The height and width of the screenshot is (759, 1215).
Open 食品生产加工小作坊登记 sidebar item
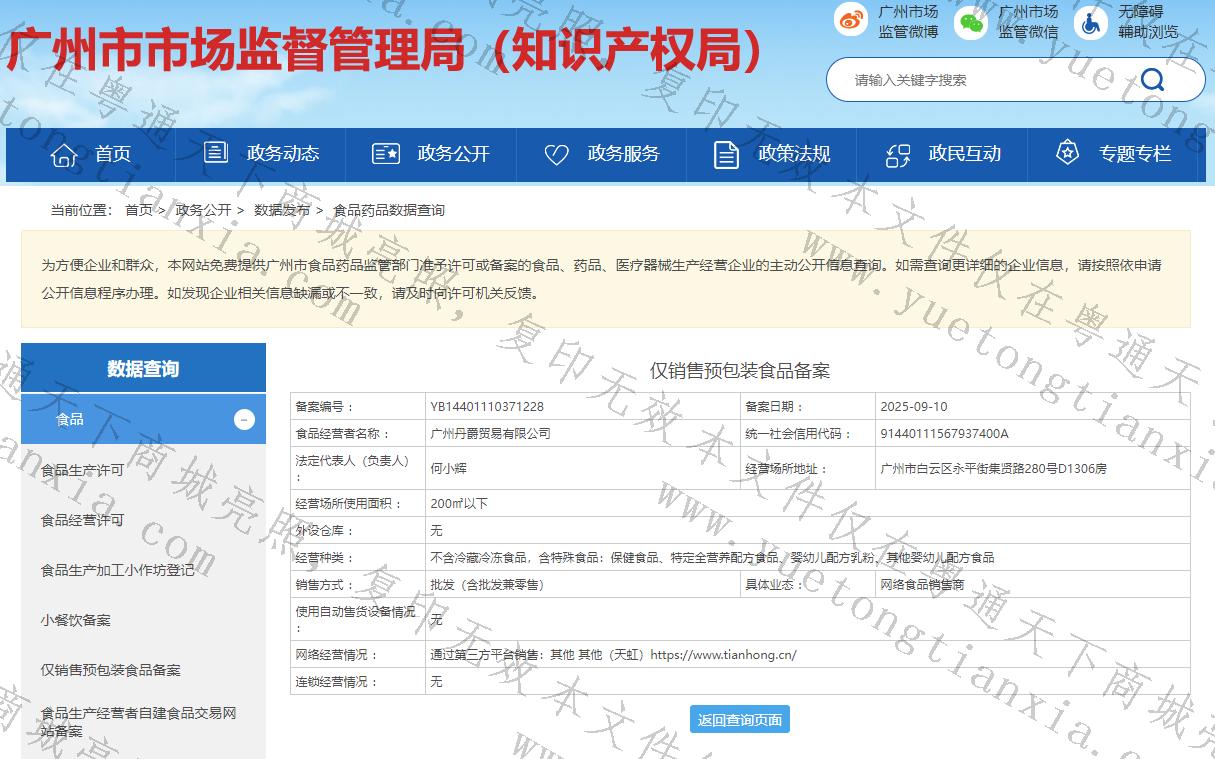point(117,570)
